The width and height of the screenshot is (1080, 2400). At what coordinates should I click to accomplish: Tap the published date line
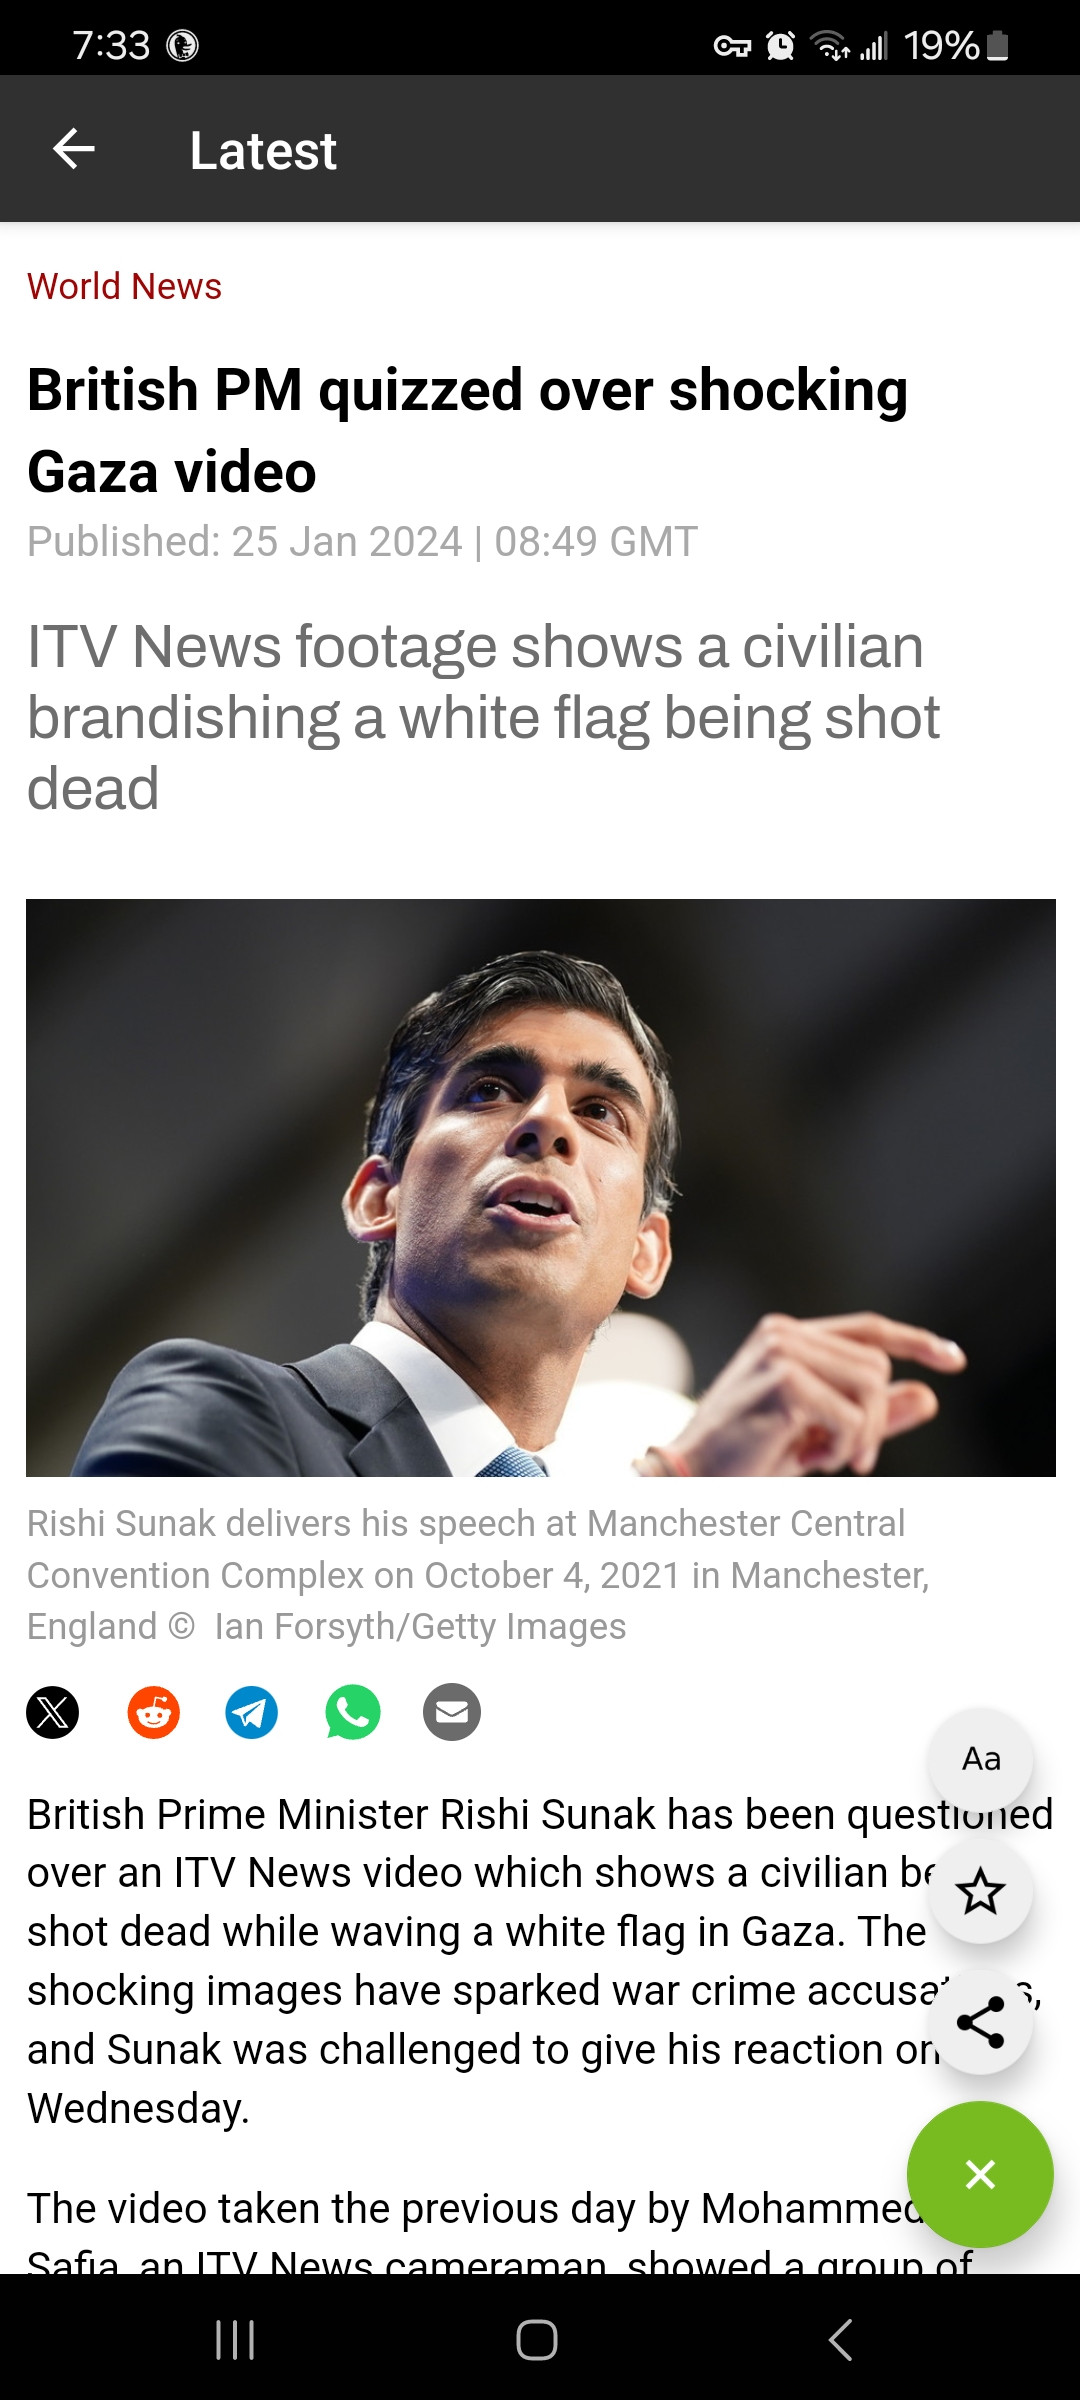tap(362, 542)
